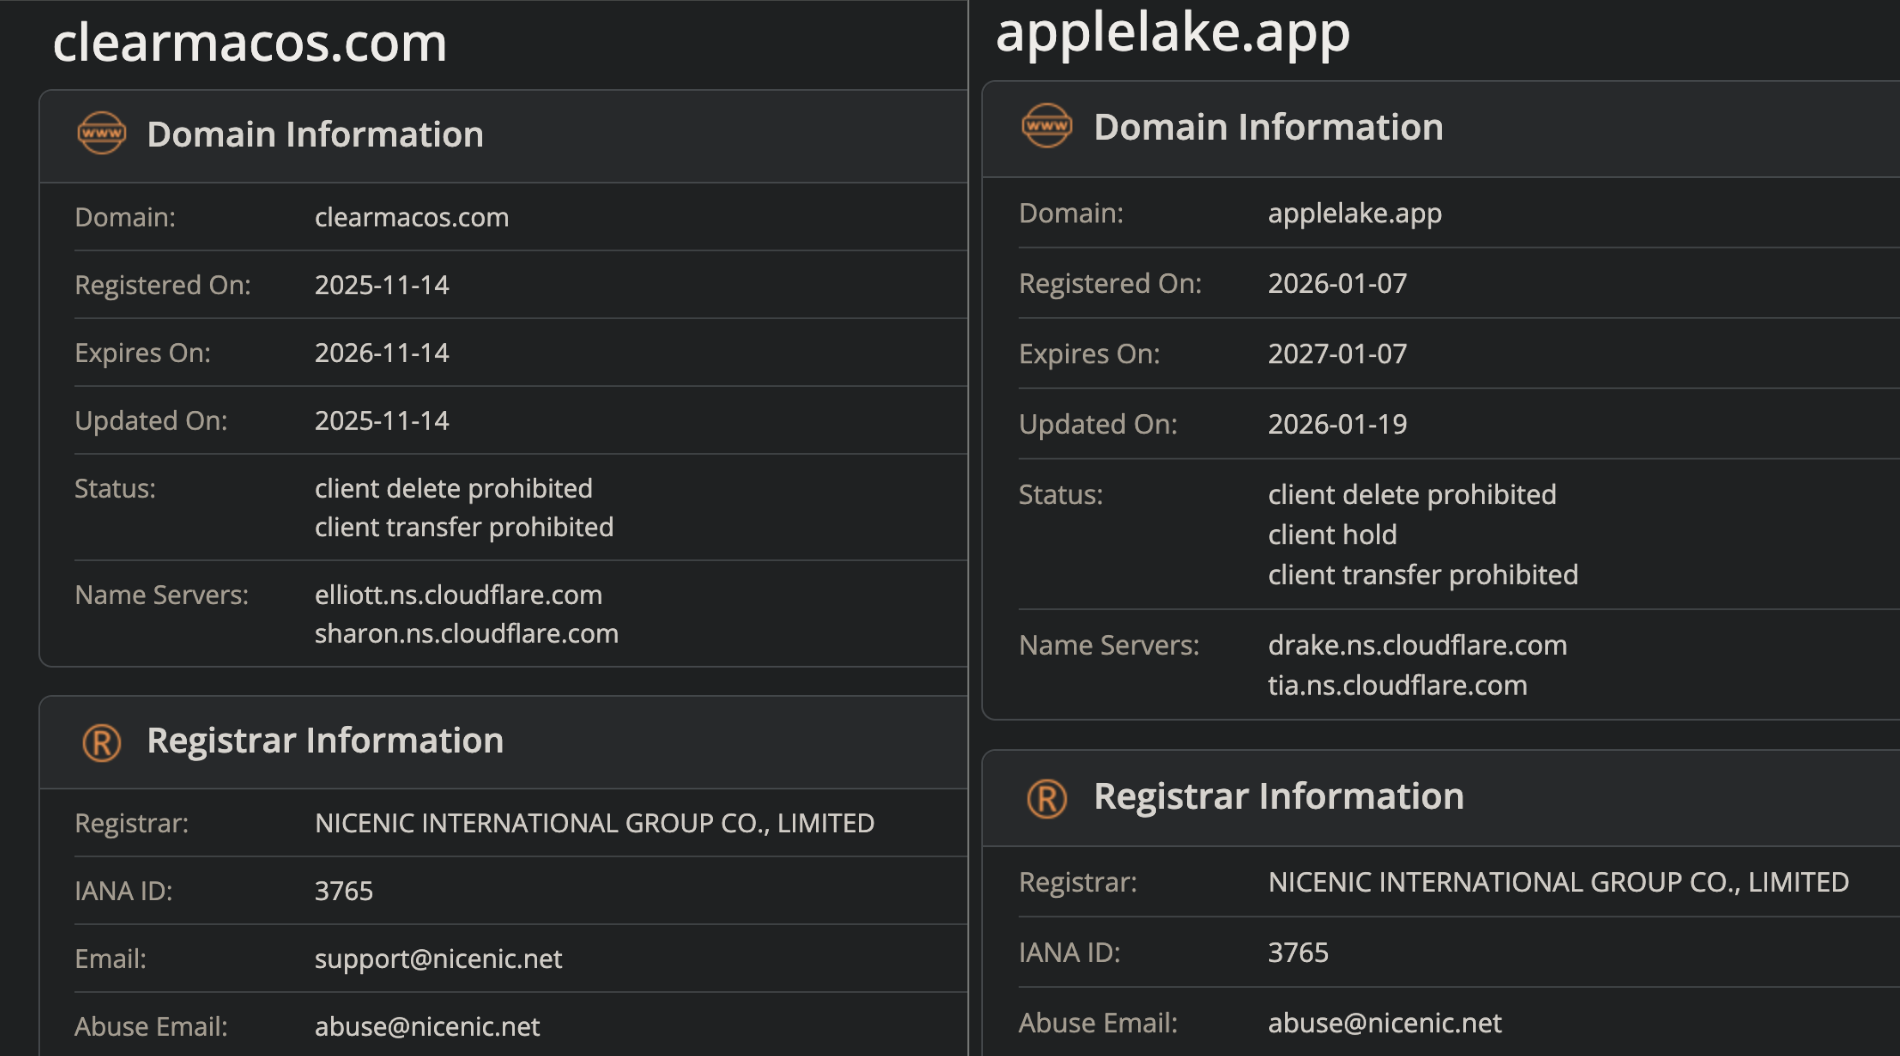The height and width of the screenshot is (1056, 1900).
Task: Click the www globe icon above clearmacos.com details
Action: pyautogui.click(x=102, y=134)
